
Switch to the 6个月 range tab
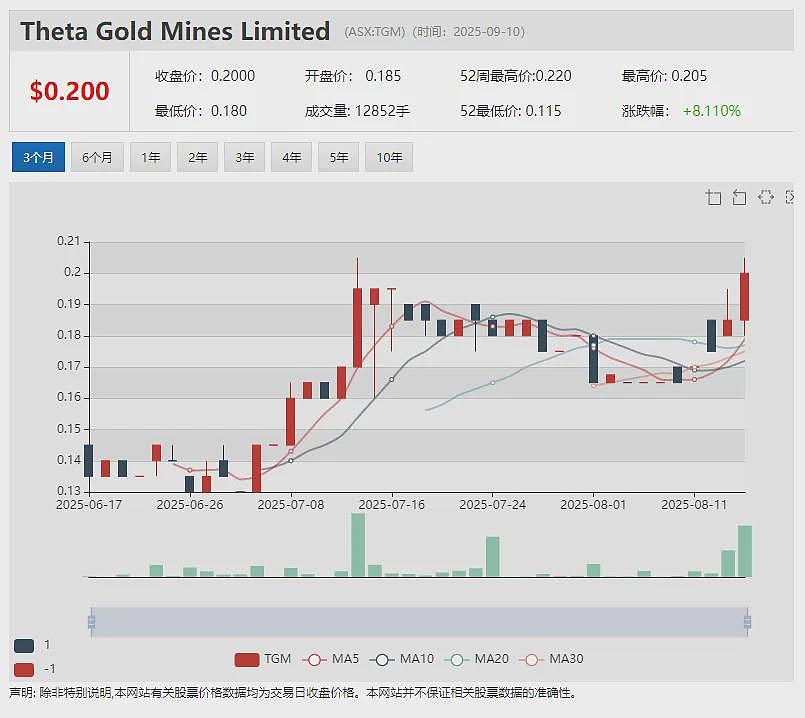97,157
